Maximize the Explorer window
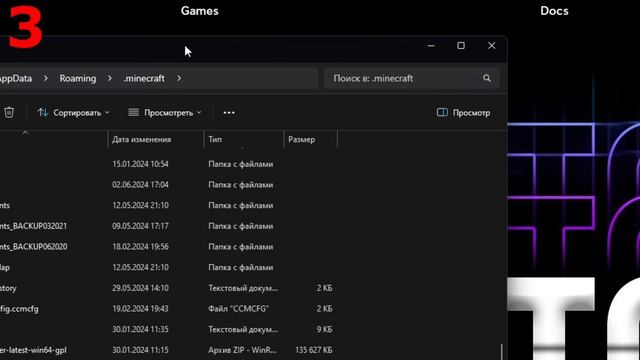The image size is (640, 360). point(461,46)
